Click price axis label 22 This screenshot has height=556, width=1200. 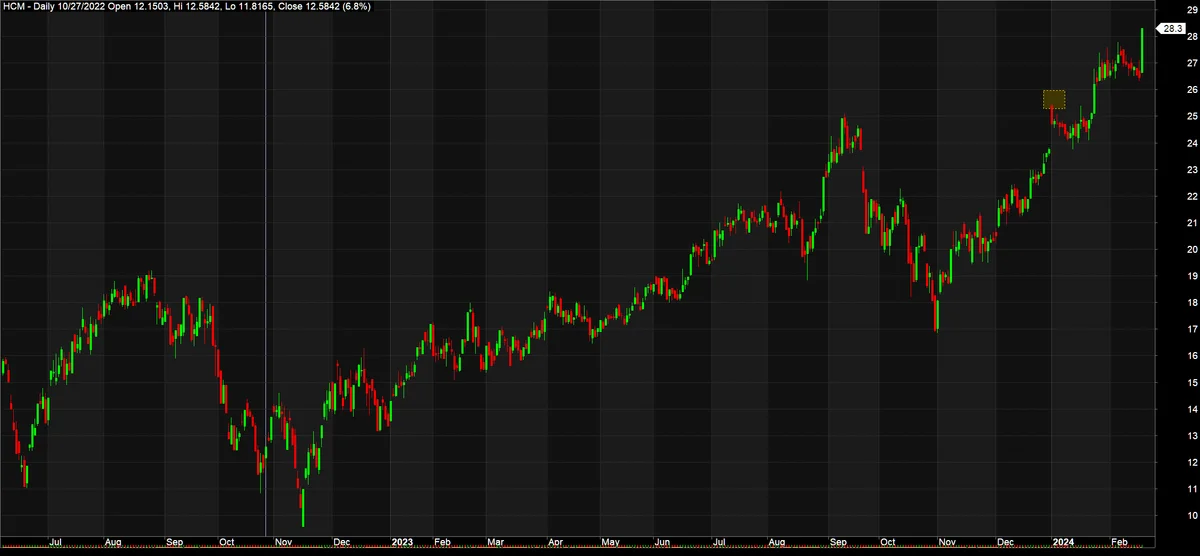[1191, 196]
